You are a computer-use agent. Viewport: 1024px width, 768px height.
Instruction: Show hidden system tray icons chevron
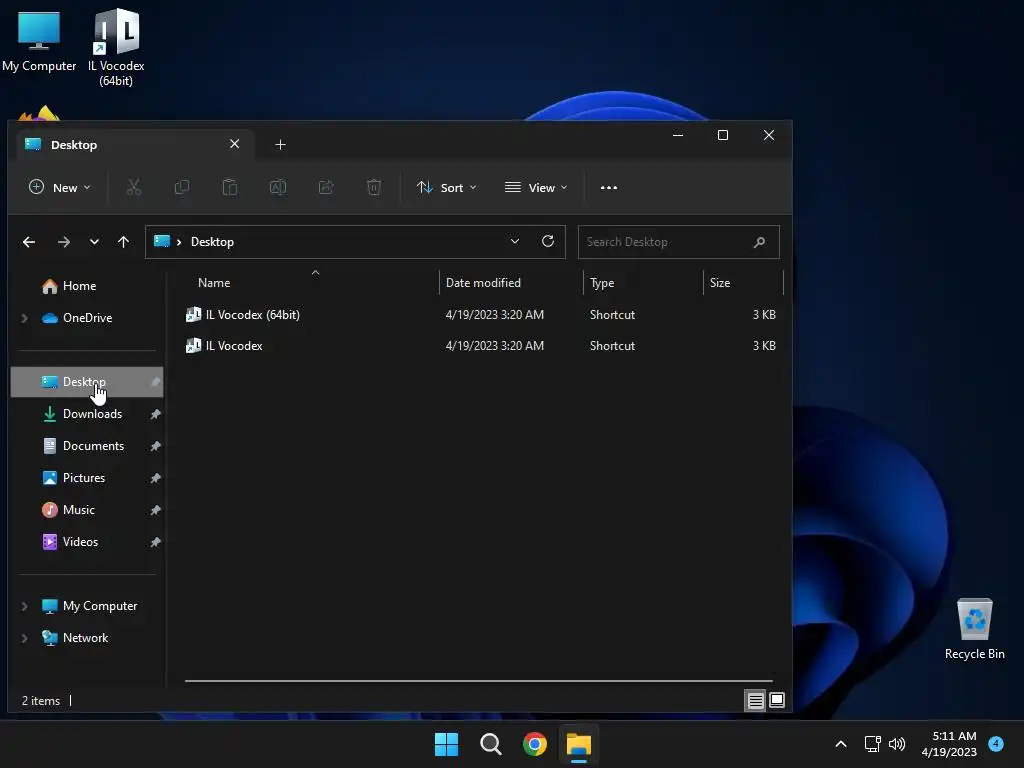[x=841, y=744]
